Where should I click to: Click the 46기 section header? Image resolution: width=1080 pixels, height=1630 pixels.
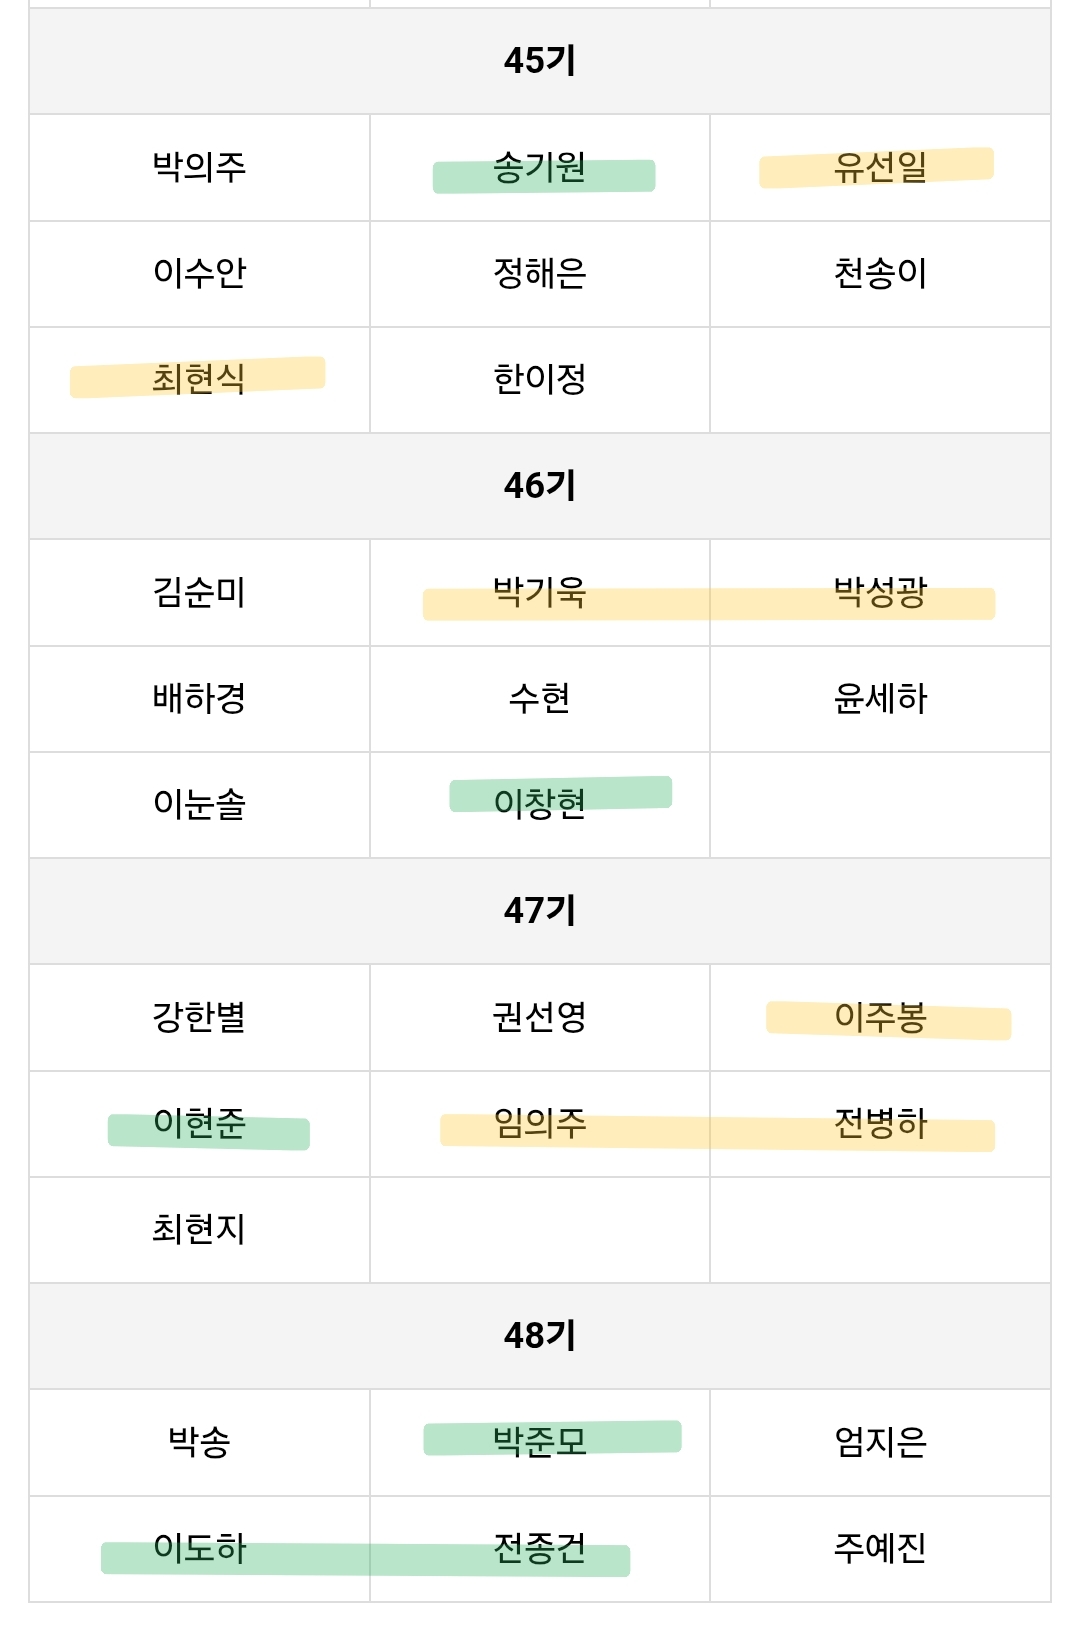(x=540, y=486)
